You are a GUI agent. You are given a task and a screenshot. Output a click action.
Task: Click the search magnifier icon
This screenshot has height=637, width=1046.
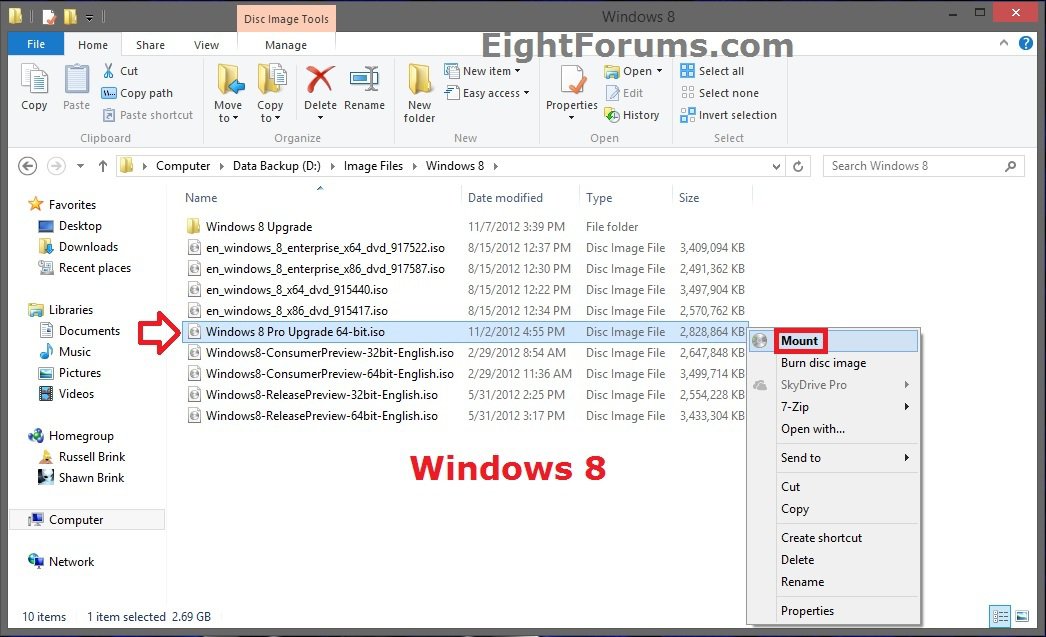(x=1011, y=166)
